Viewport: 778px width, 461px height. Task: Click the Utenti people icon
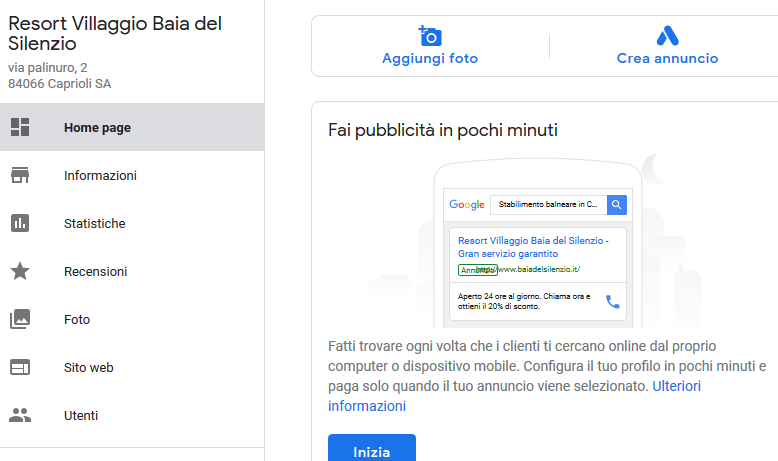click(x=19, y=415)
